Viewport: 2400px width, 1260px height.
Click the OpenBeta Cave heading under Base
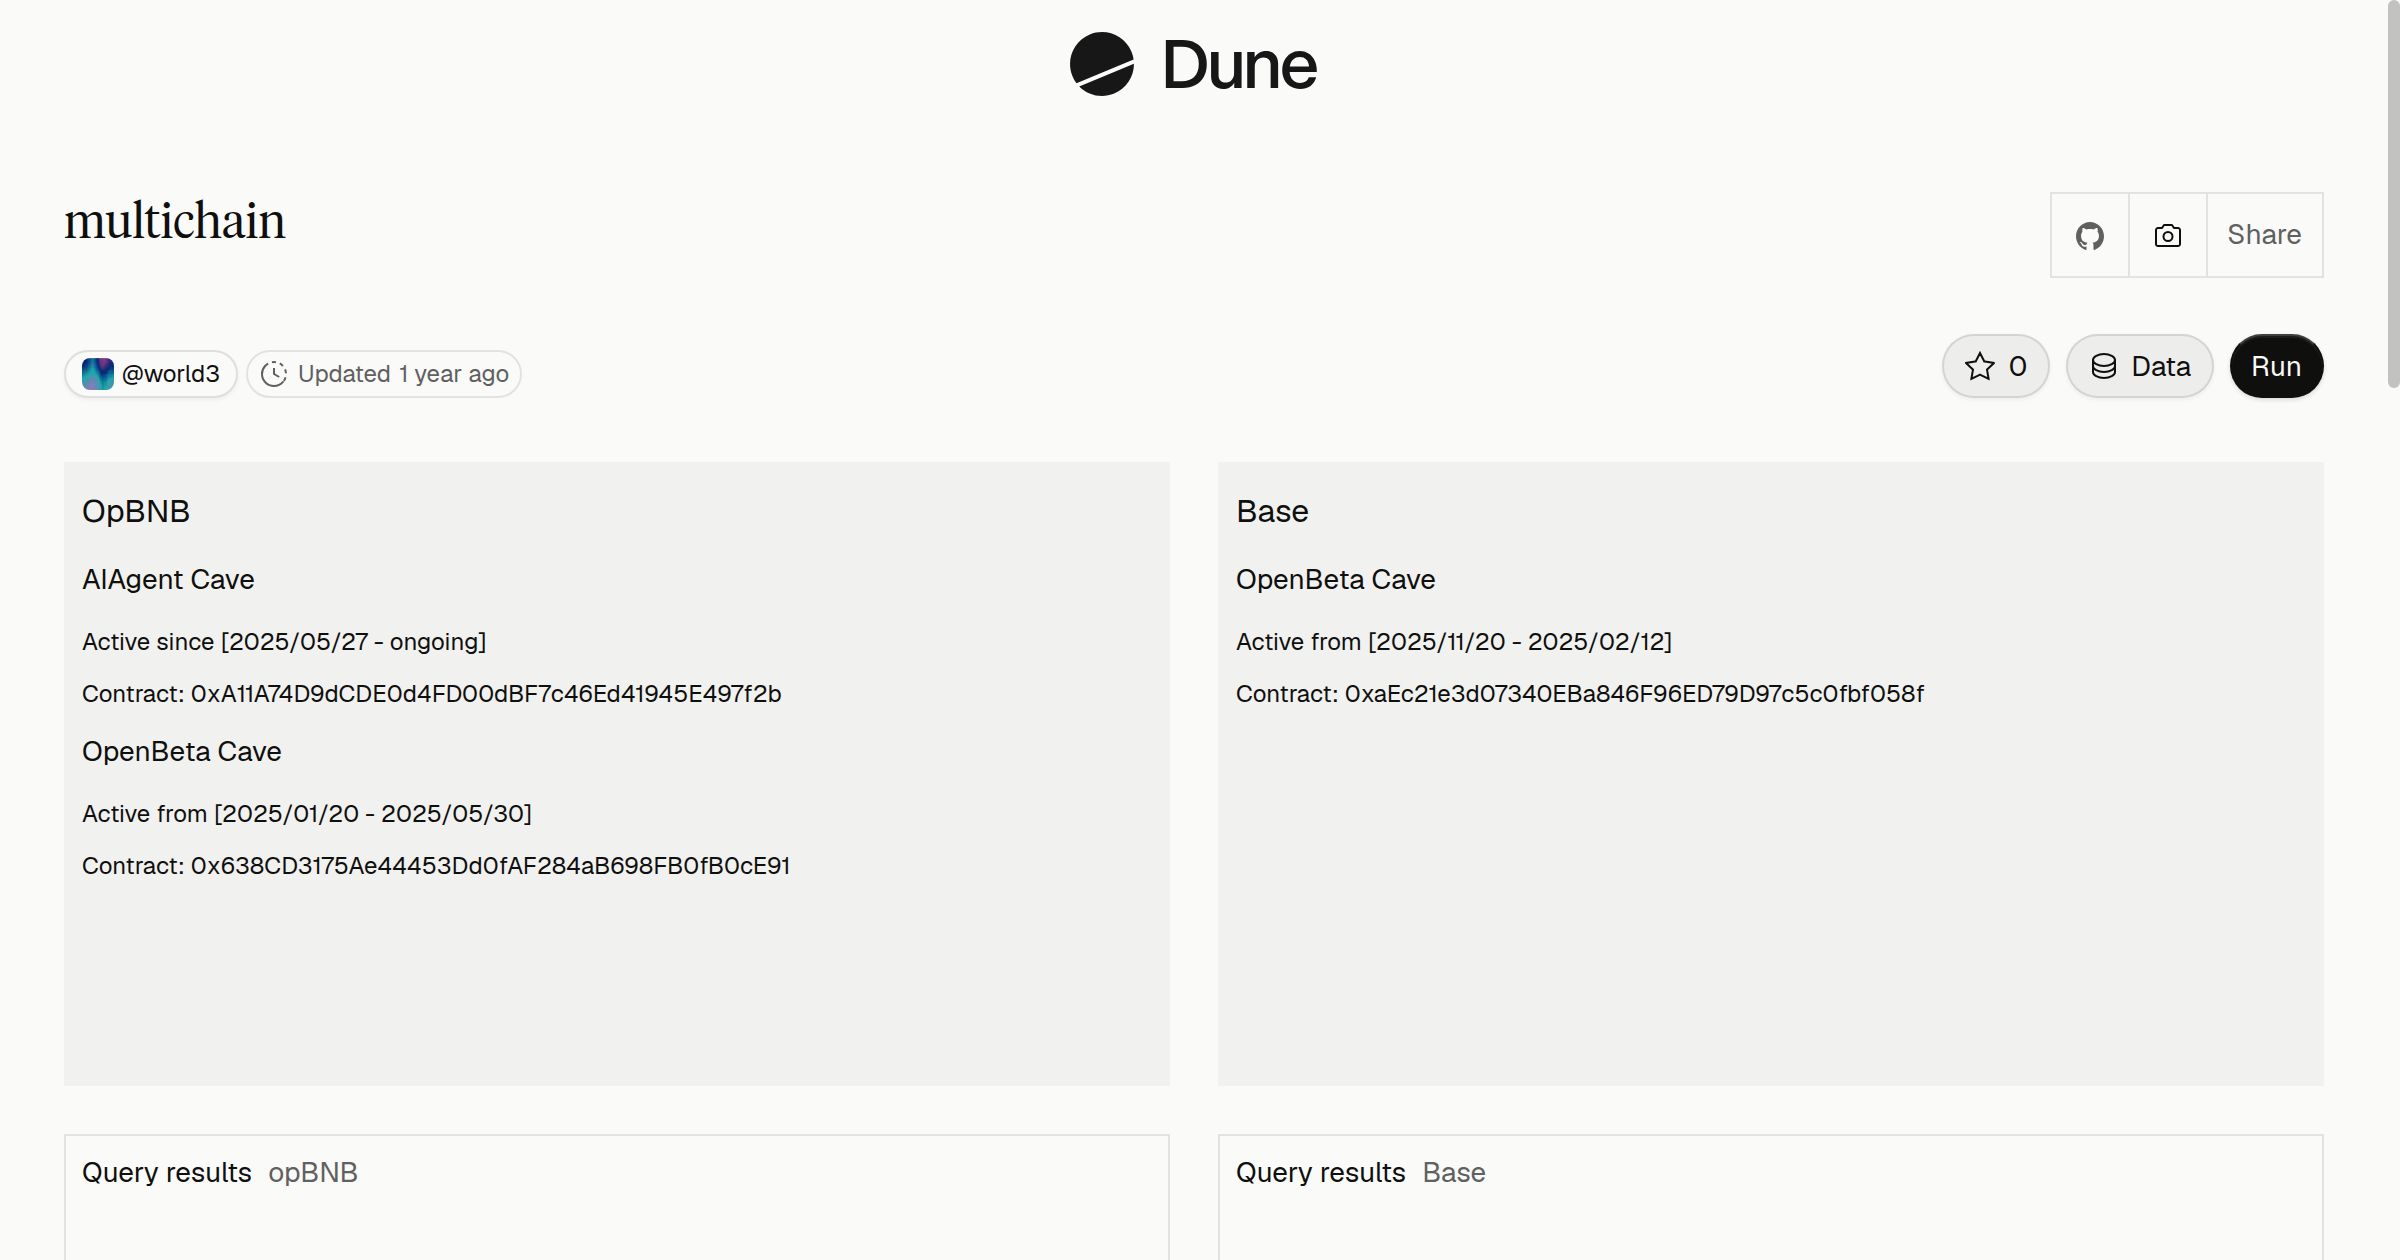[x=1336, y=579]
